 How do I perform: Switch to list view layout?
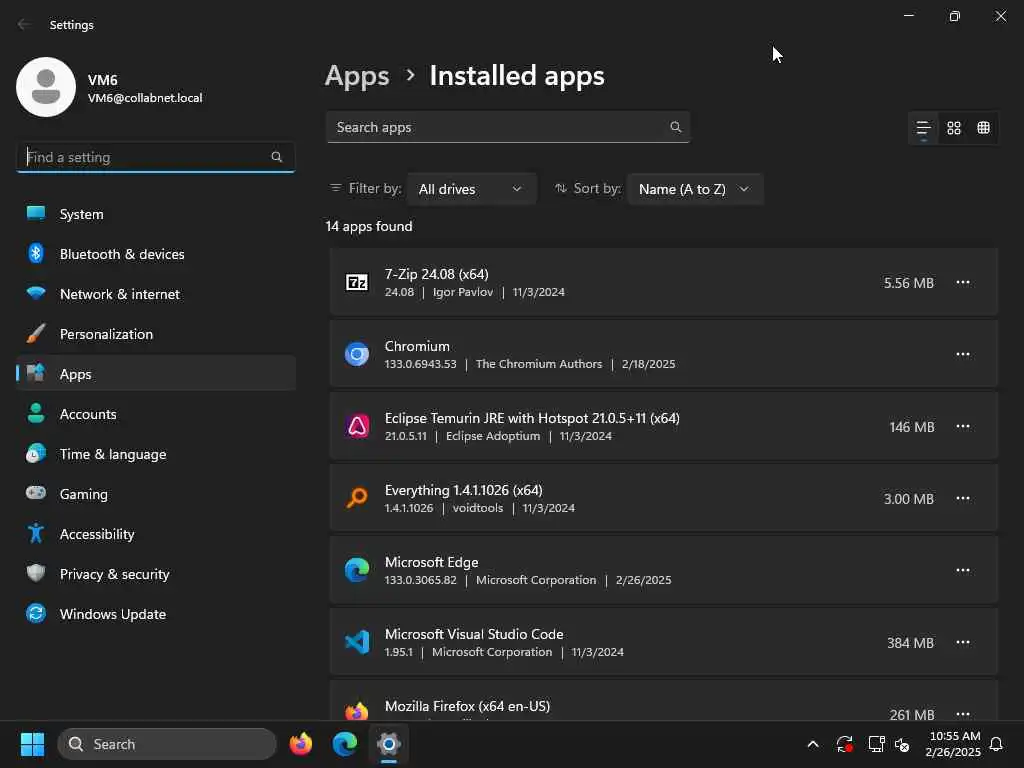[x=923, y=128]
